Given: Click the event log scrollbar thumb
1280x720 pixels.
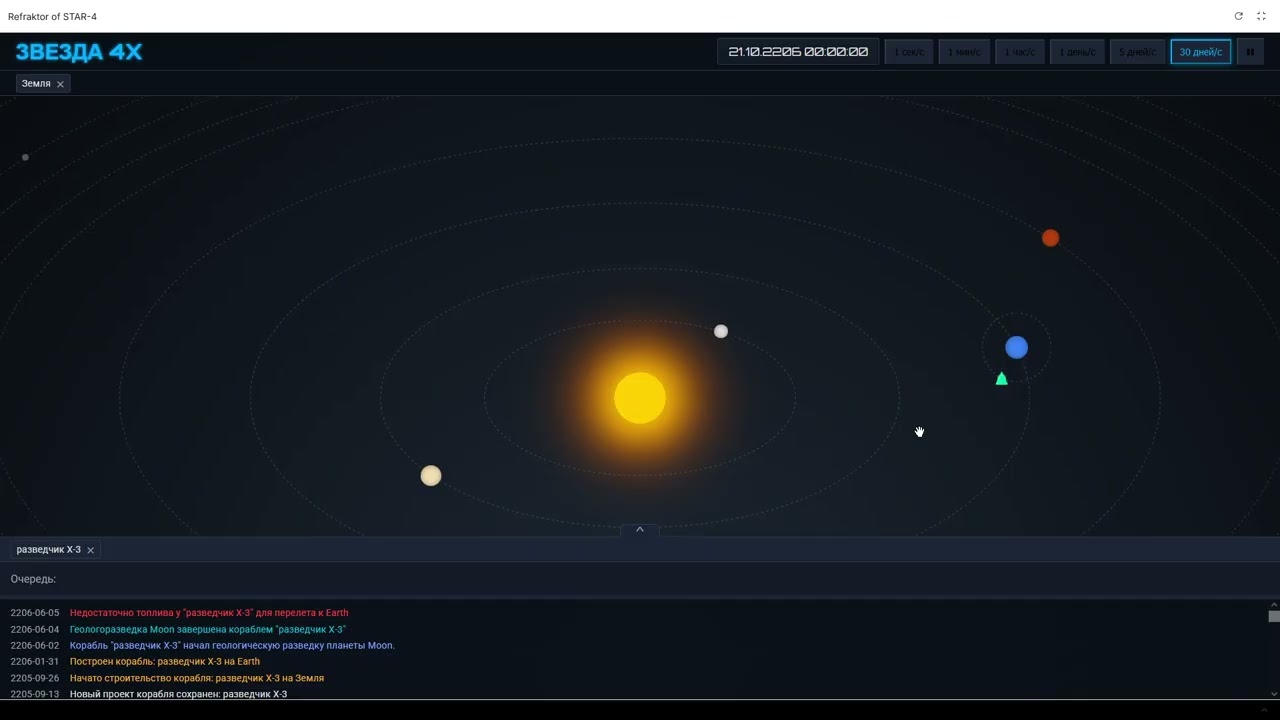Looking at the screenshot, I should (x=1274, y=616).
